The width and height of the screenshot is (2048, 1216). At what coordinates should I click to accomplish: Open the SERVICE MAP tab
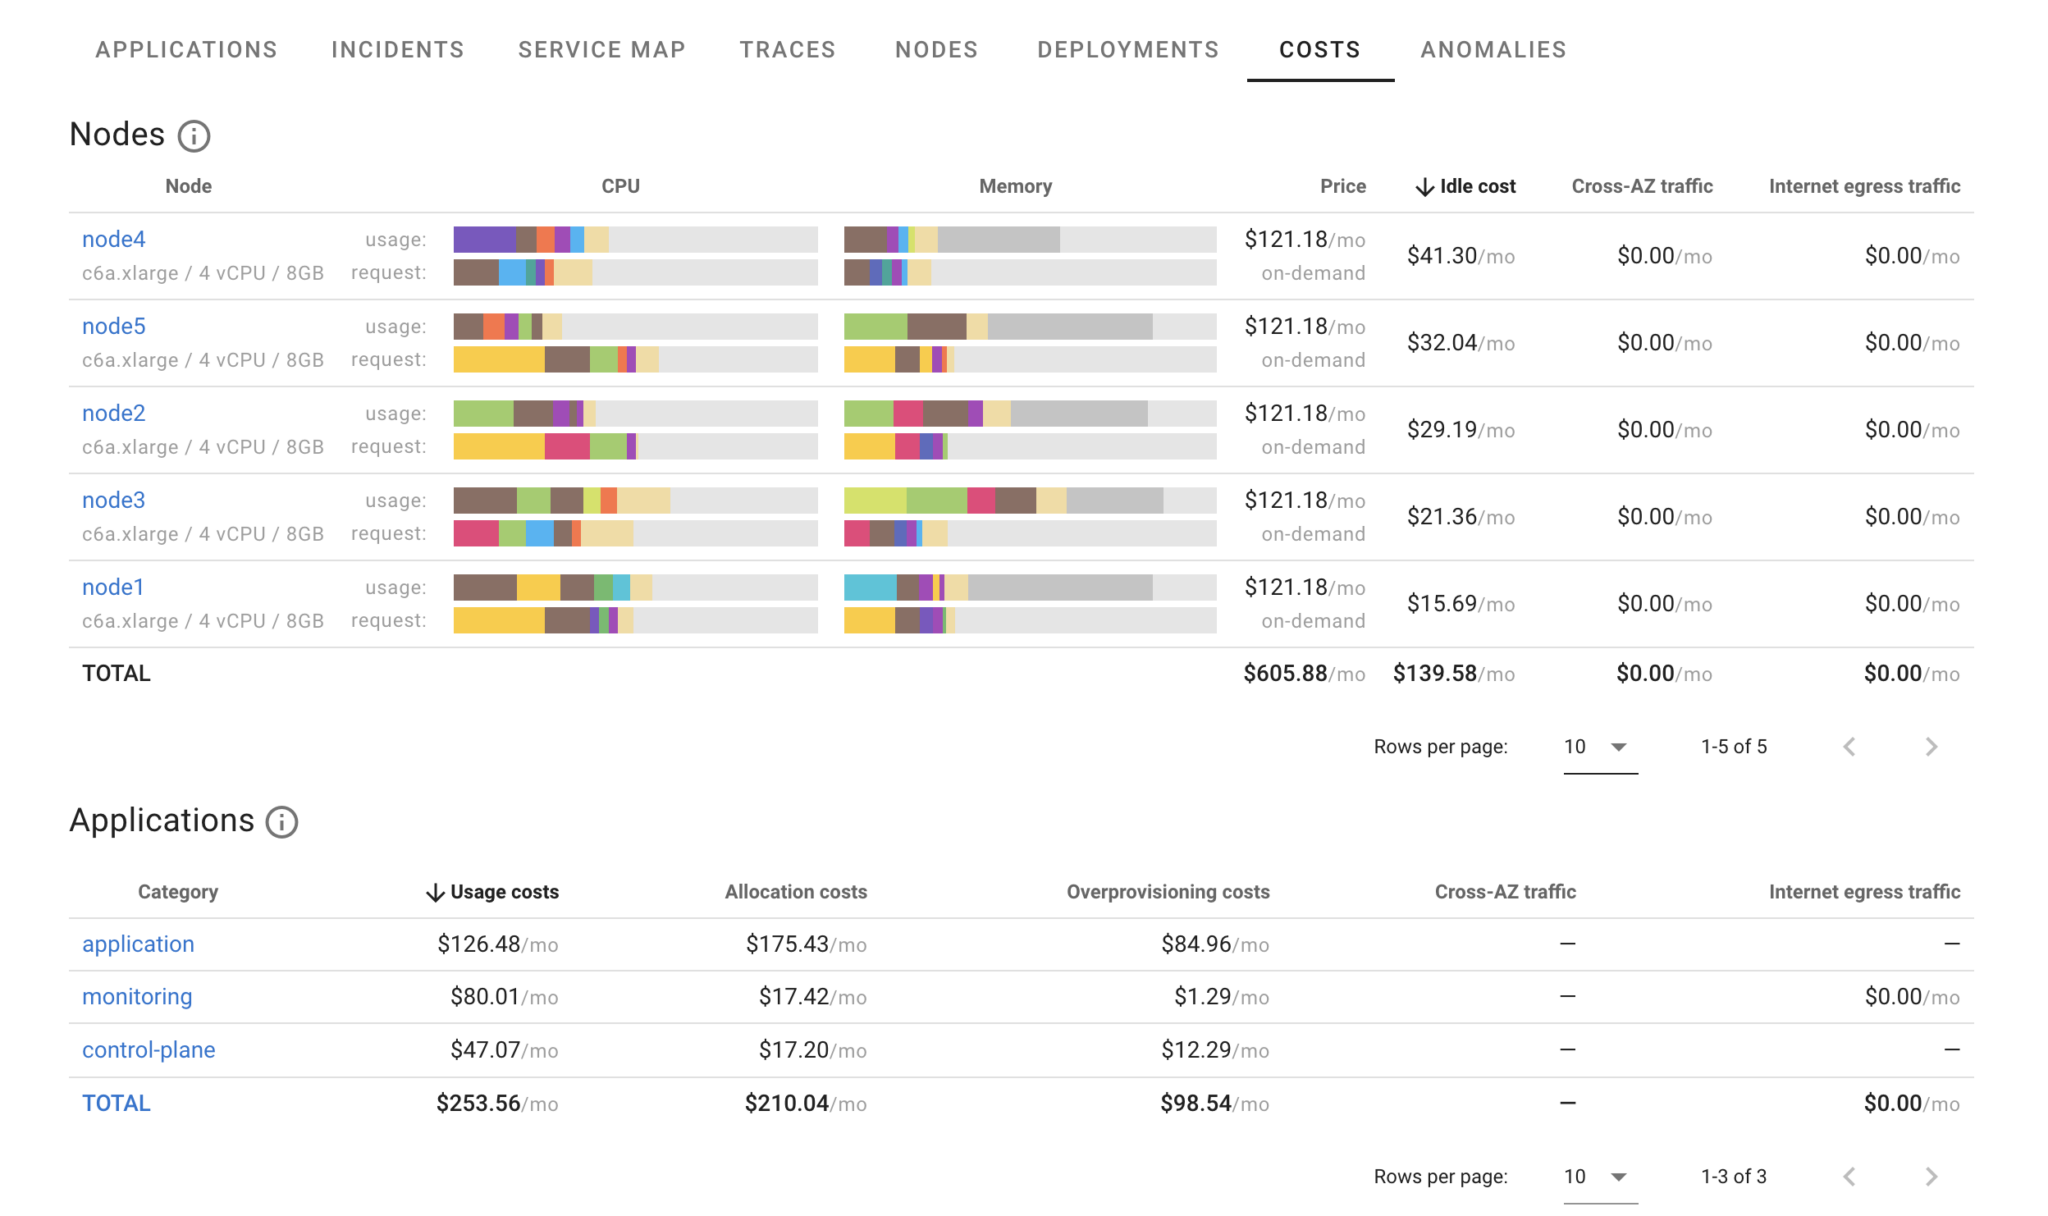(601, 49)
